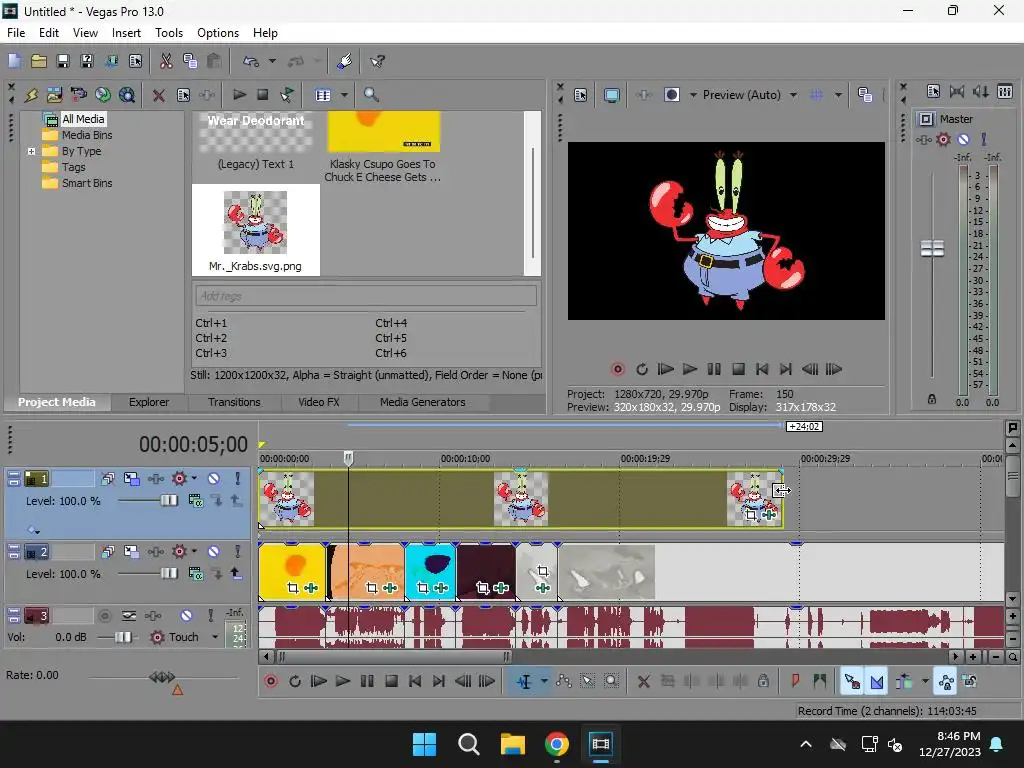Click the New project icon

(14, 61)
